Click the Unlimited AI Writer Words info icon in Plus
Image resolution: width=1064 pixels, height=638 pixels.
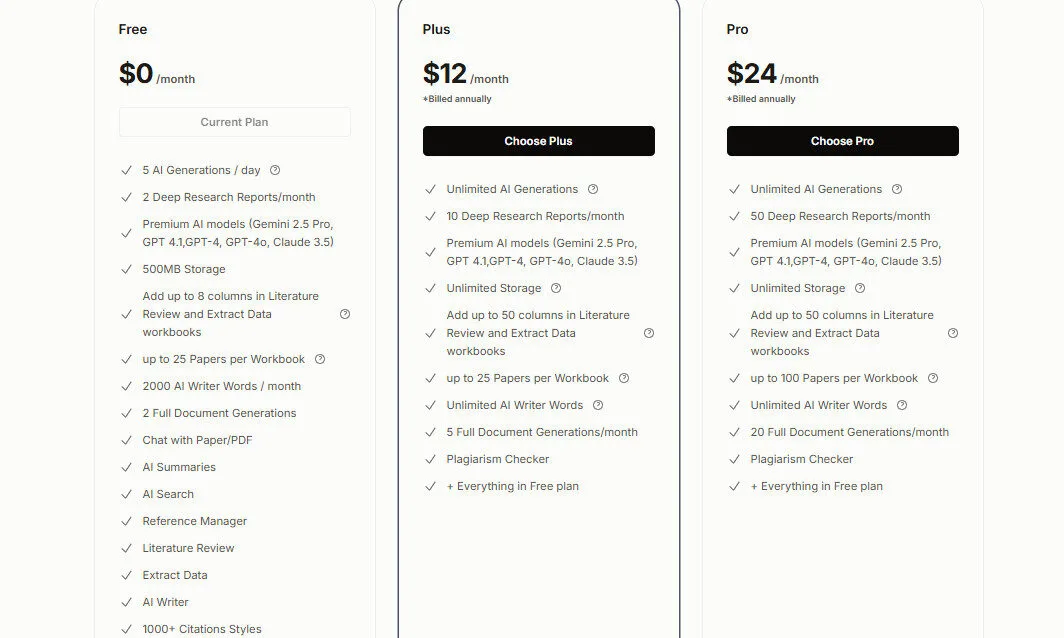tap(597, 405)
